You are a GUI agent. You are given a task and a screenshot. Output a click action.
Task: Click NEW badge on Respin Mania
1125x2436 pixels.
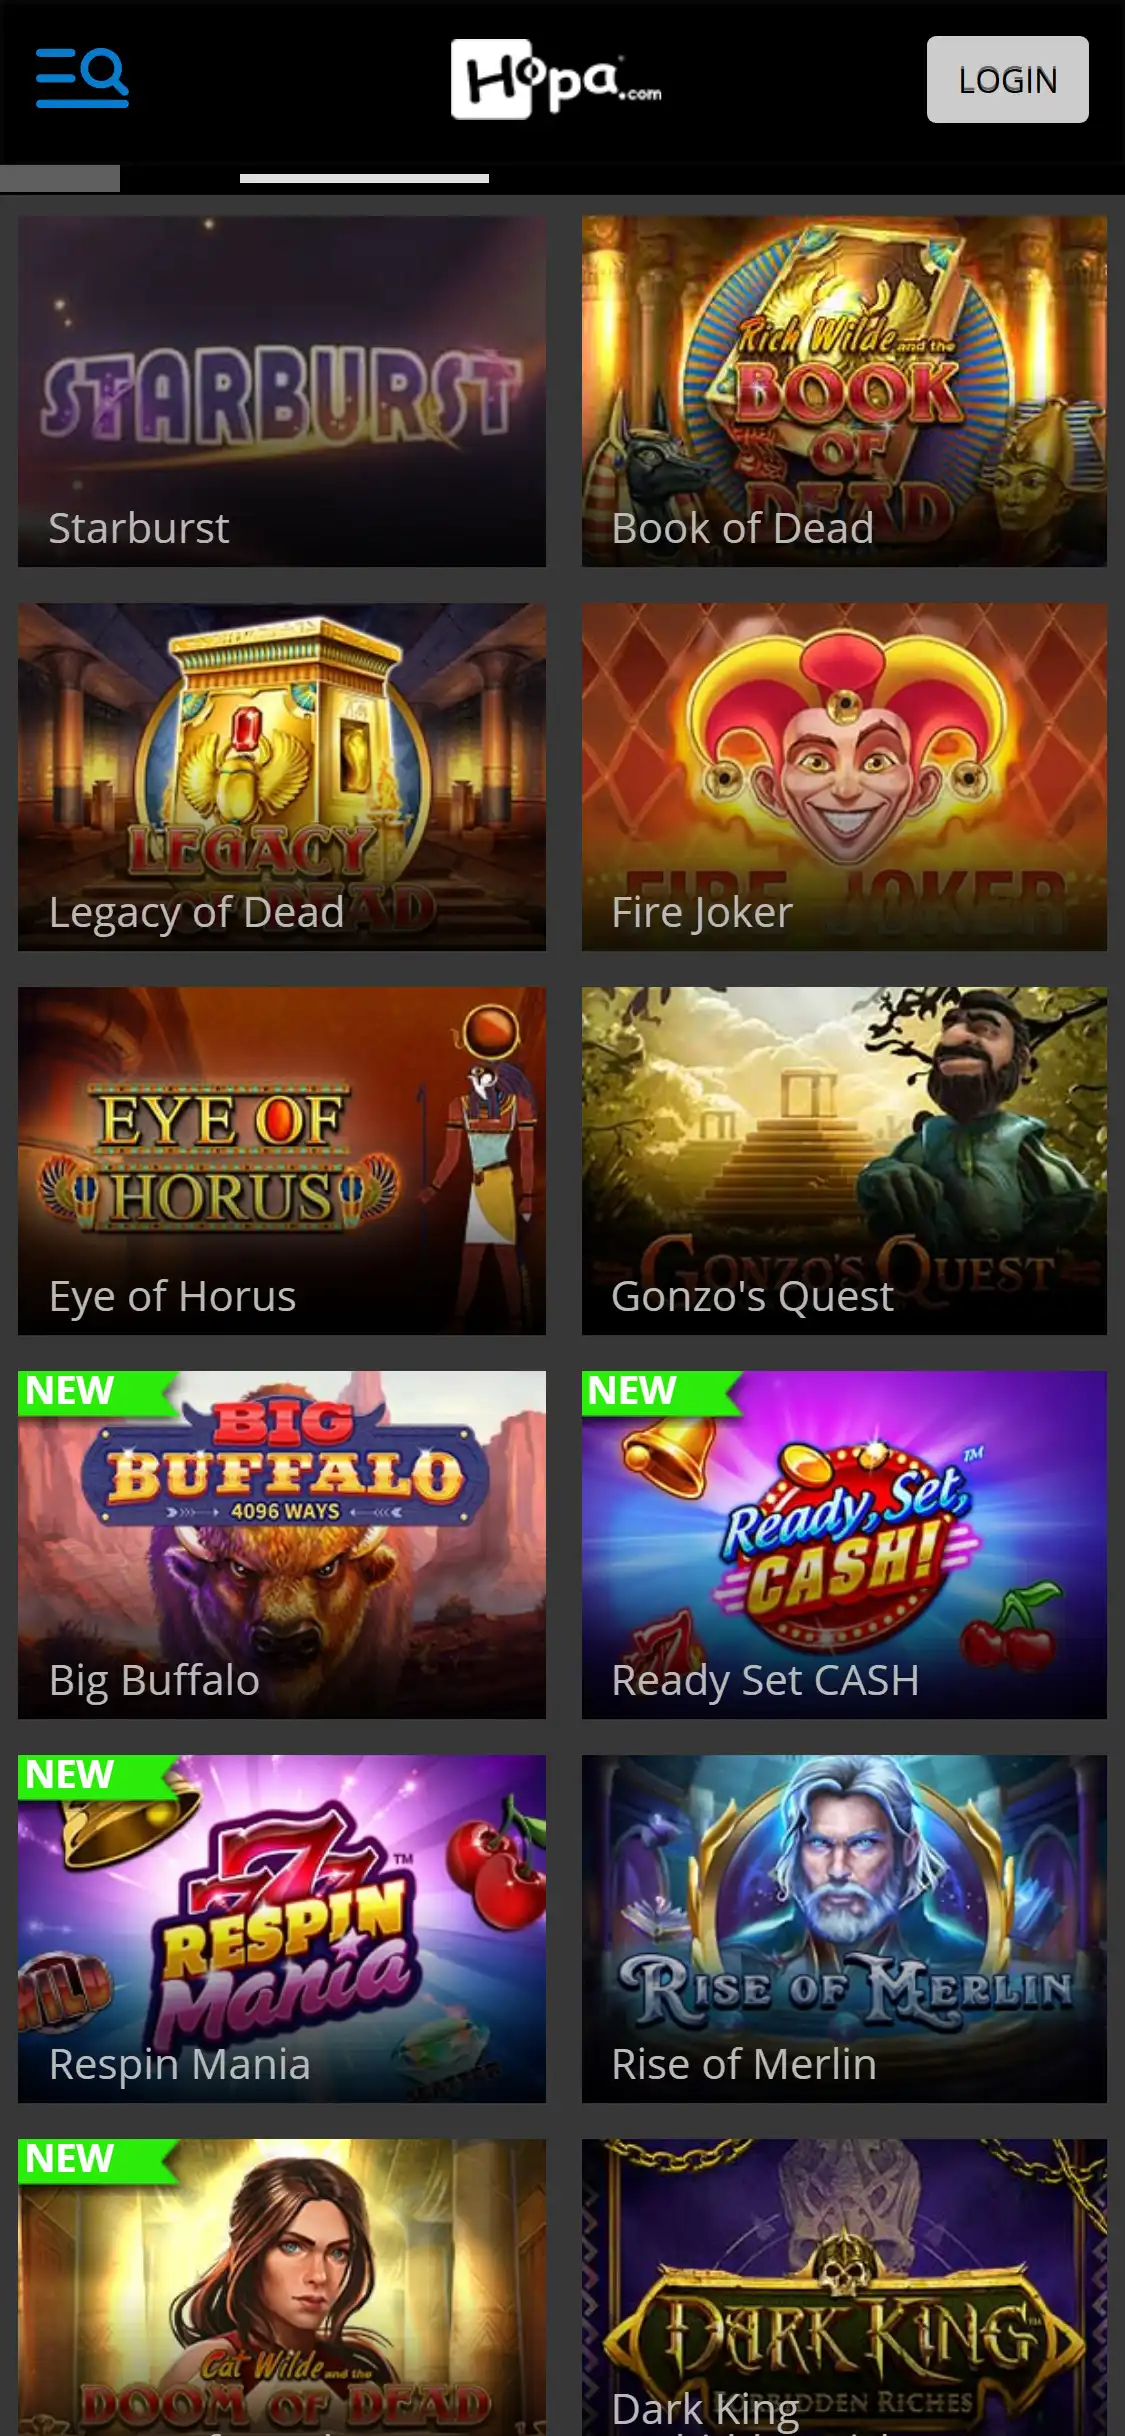click(x=70, y=1774)
